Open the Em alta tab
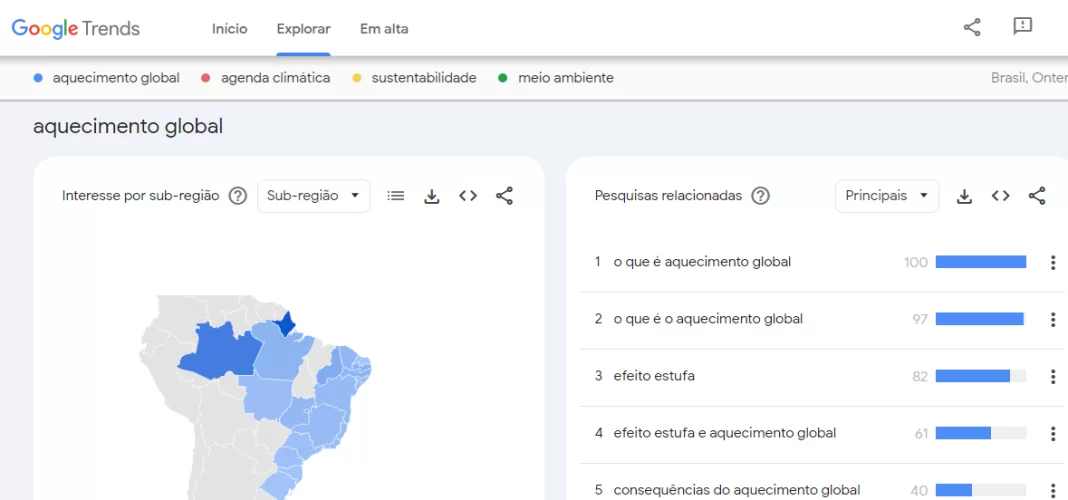 tap(384, 29)
